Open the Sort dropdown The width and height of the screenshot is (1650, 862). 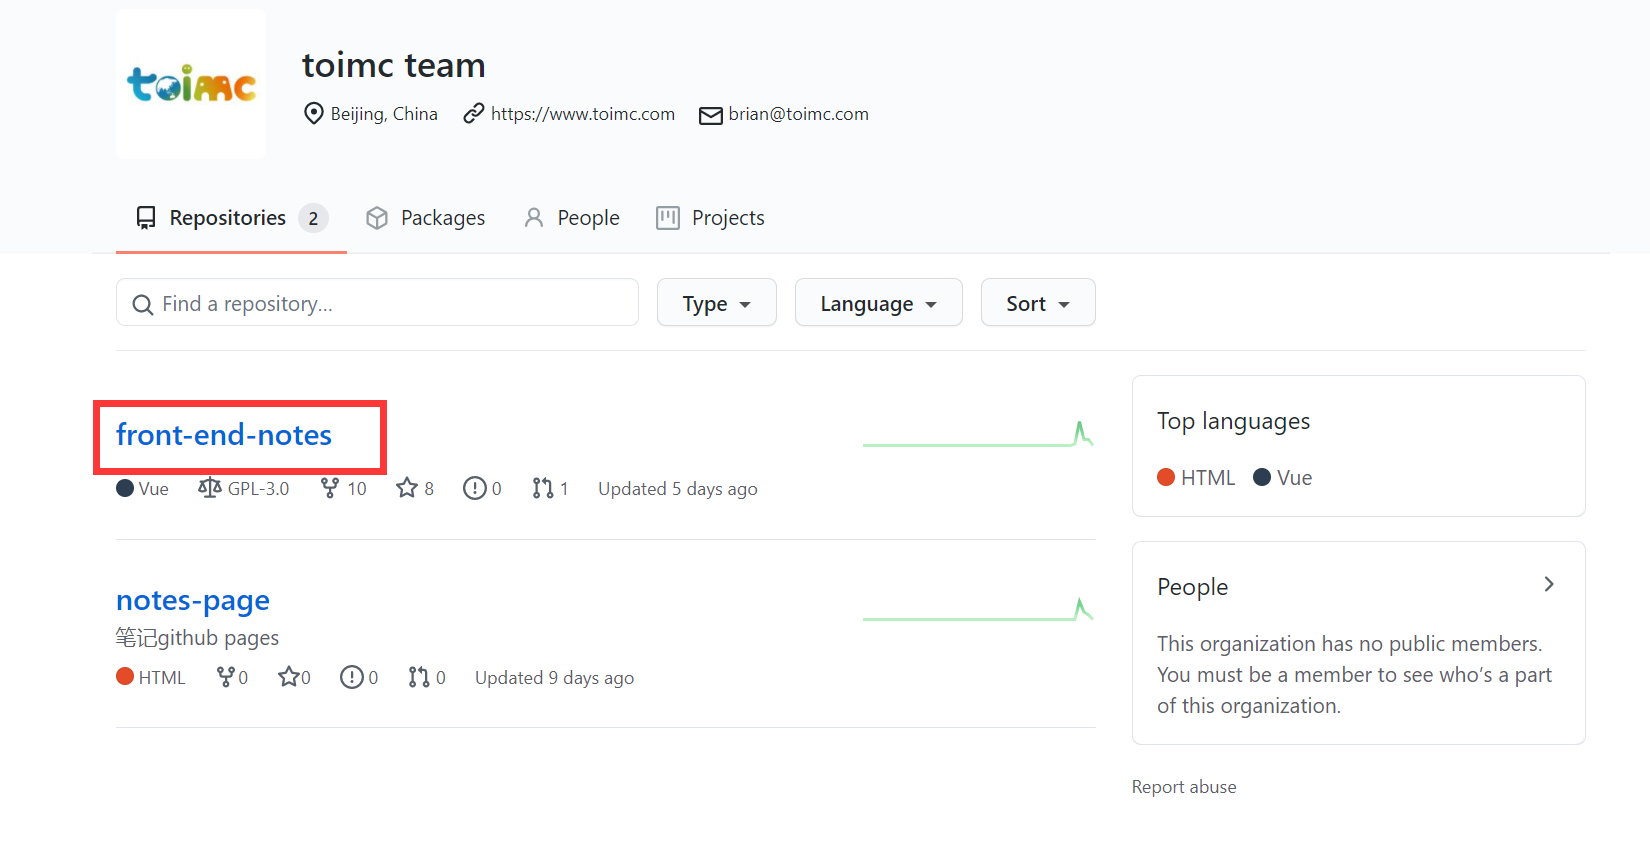[x=1038, y=302]
